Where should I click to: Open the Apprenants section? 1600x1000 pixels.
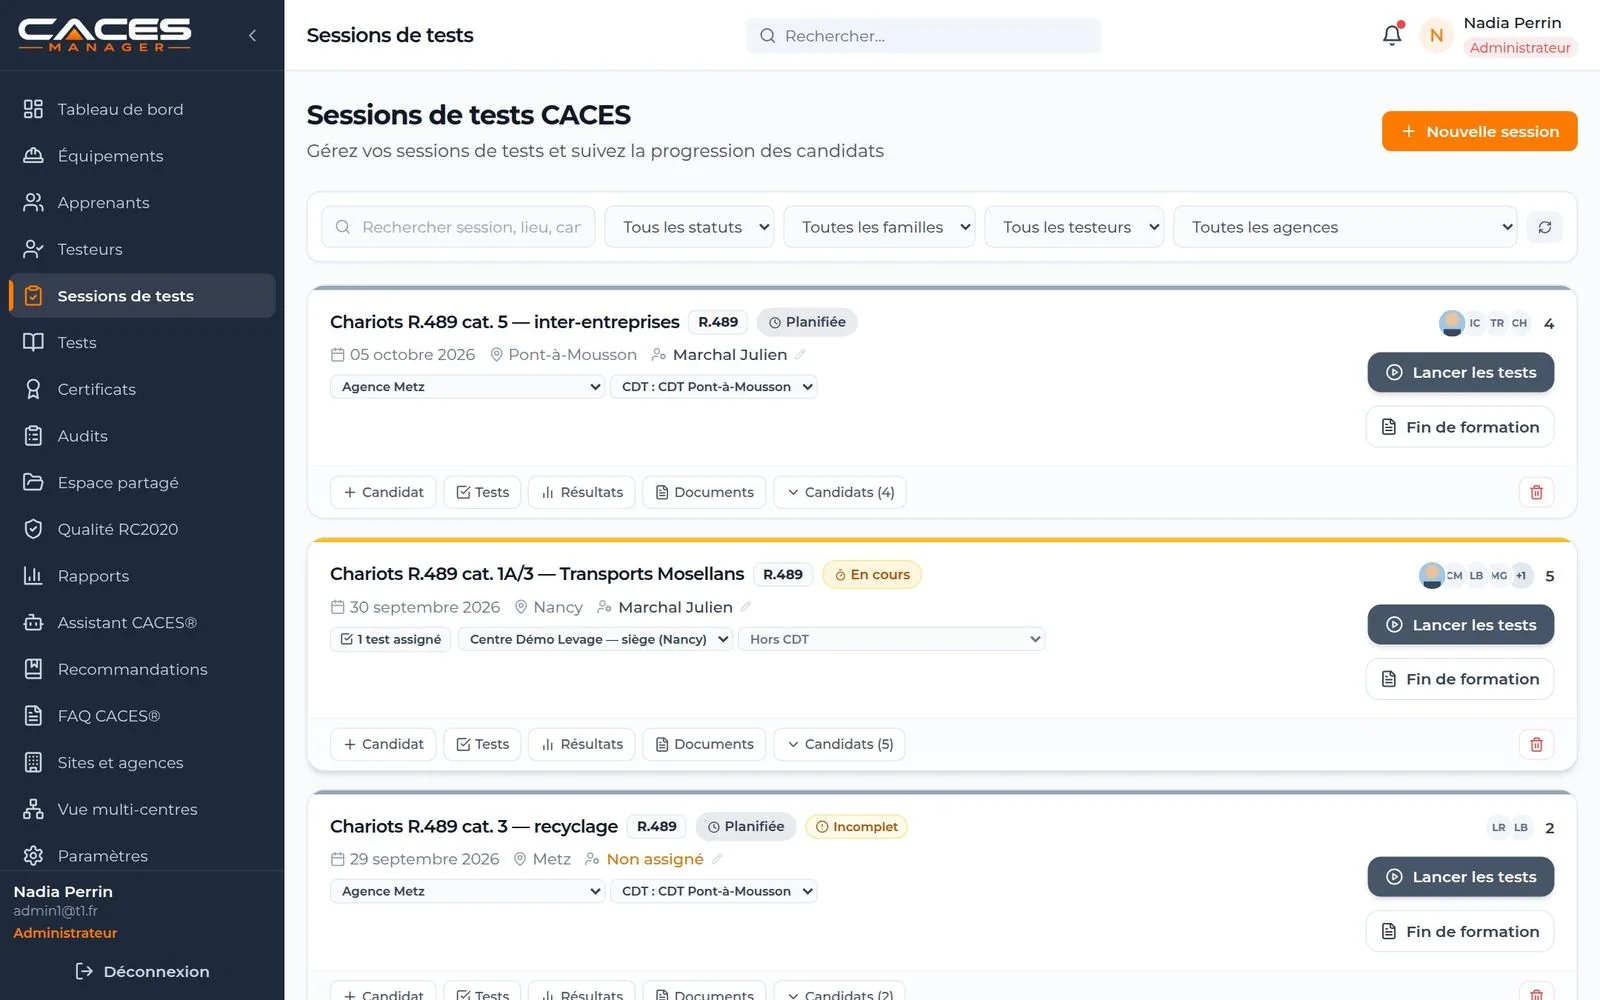coord(142,202)
